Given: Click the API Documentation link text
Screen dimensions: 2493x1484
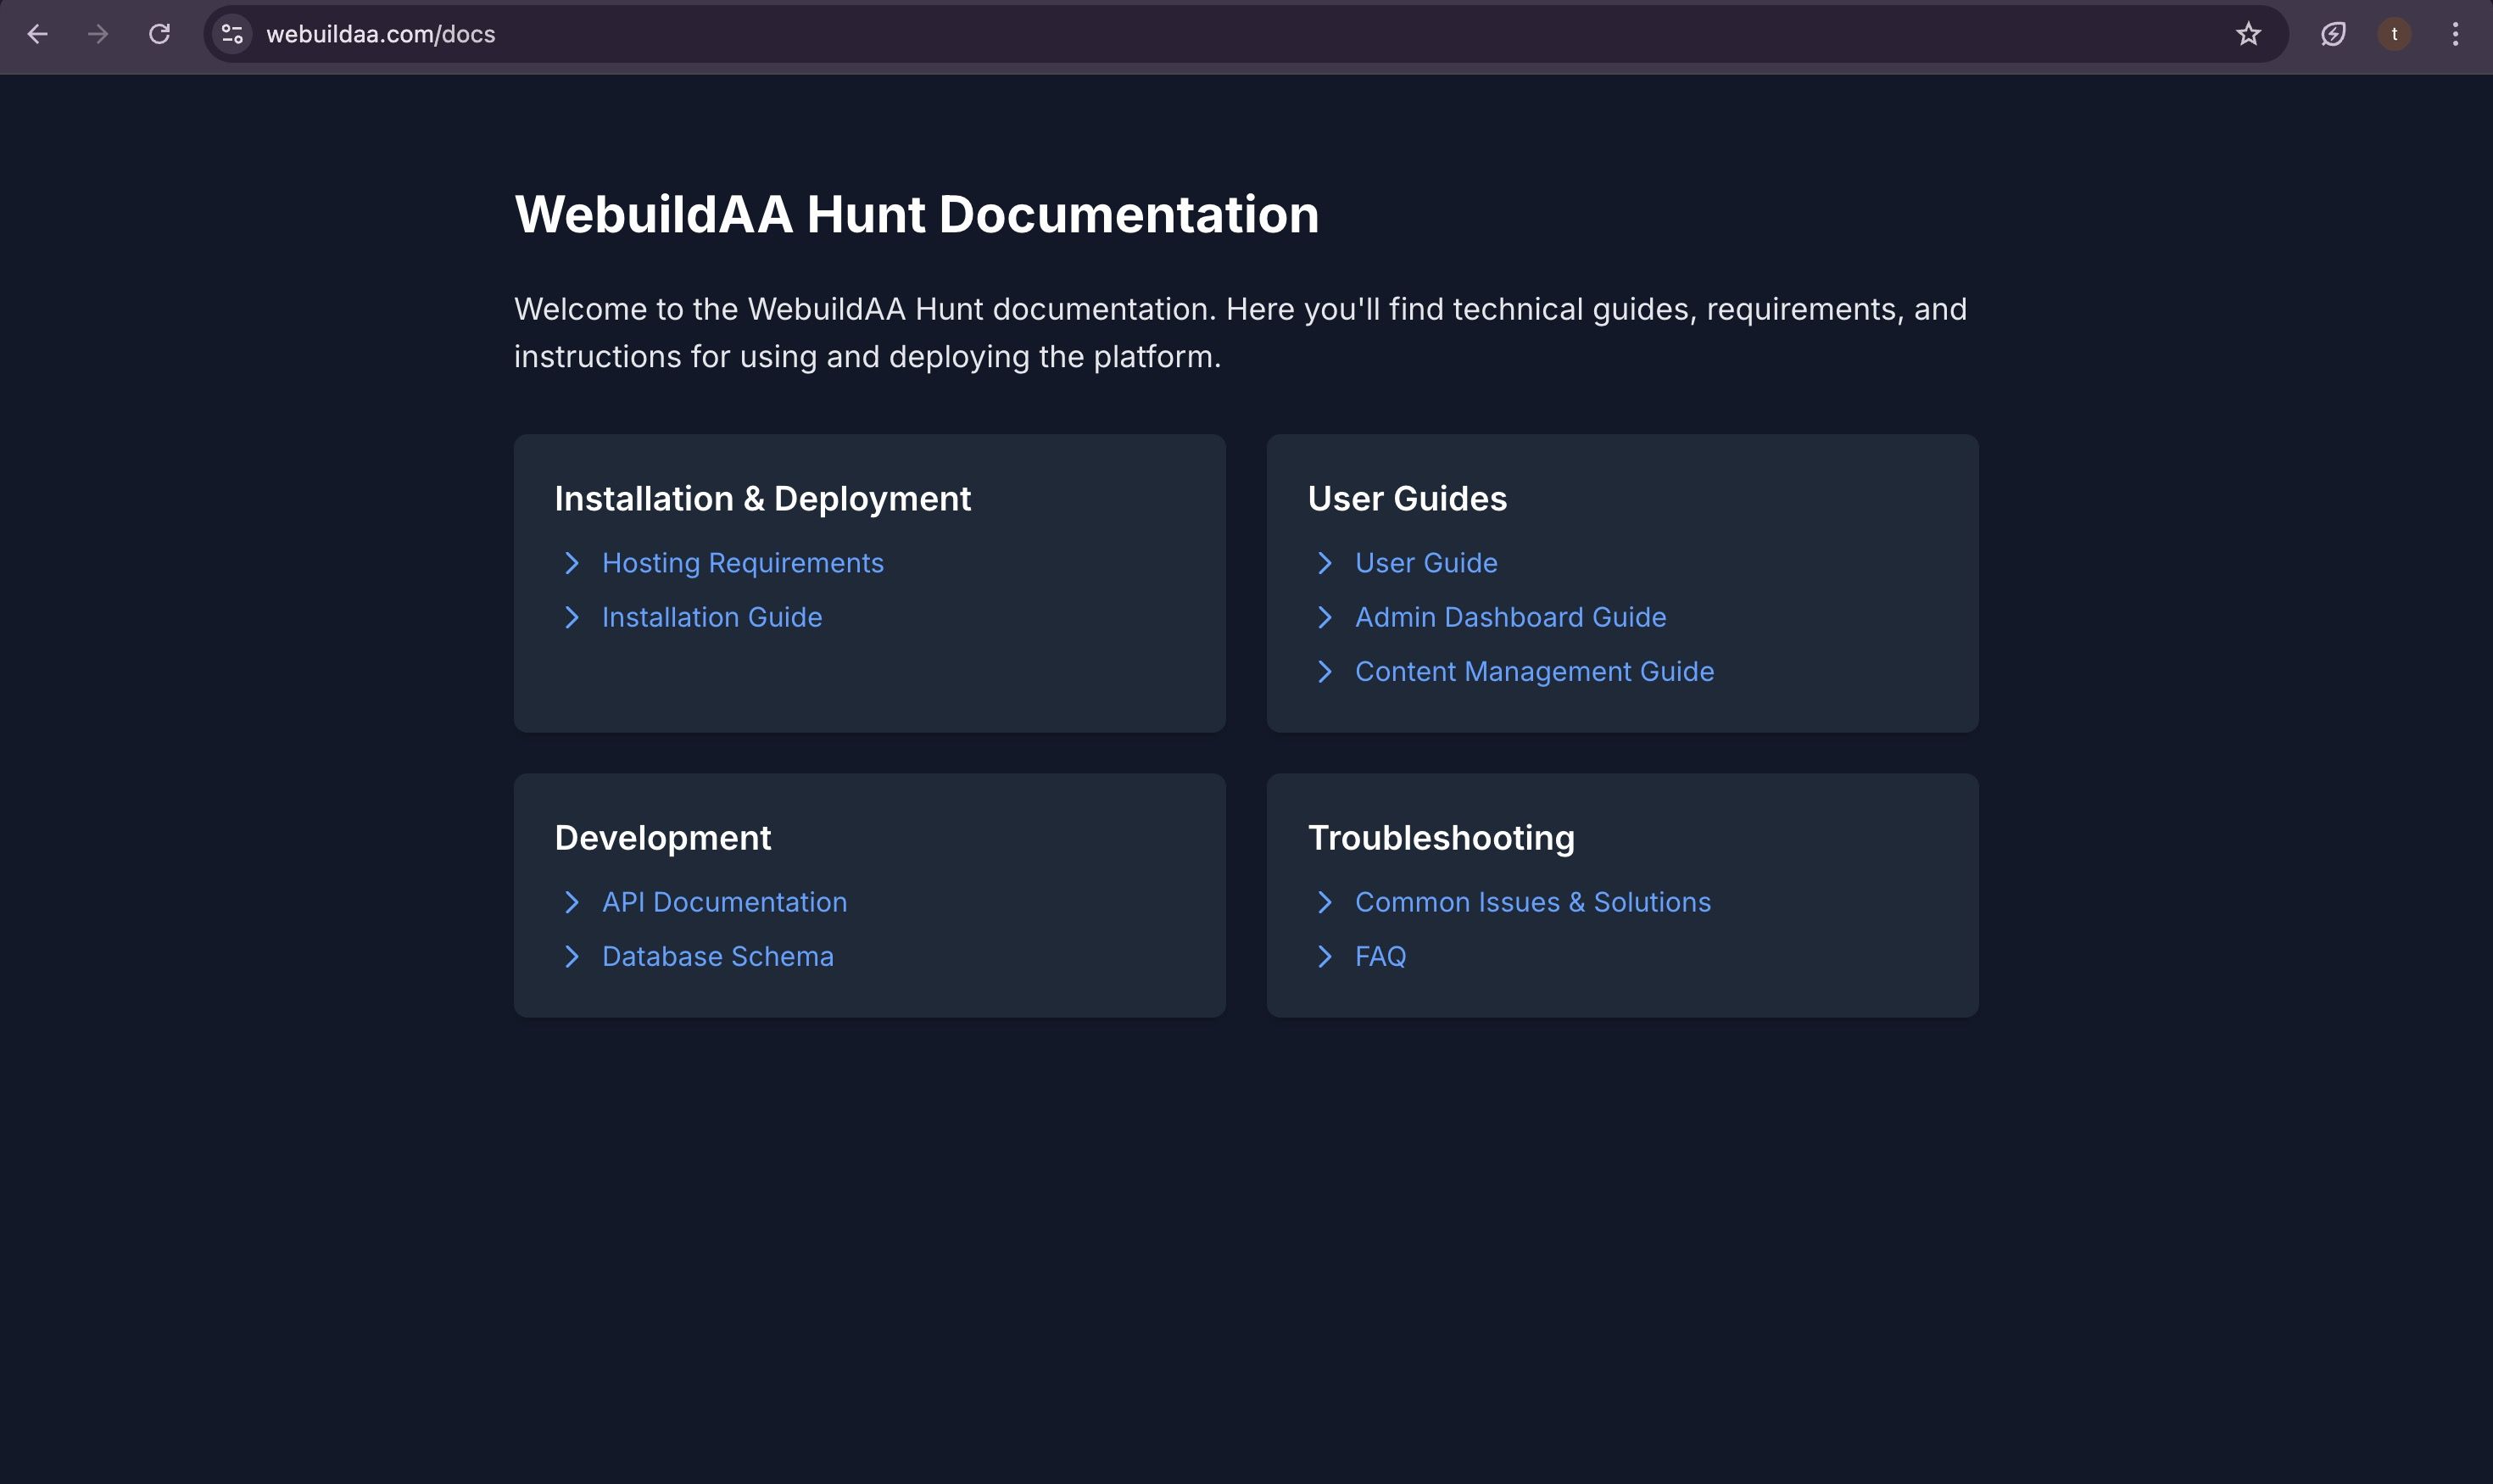Looking at the screenshot, I should pyautogui.click(x=724, y=902).
